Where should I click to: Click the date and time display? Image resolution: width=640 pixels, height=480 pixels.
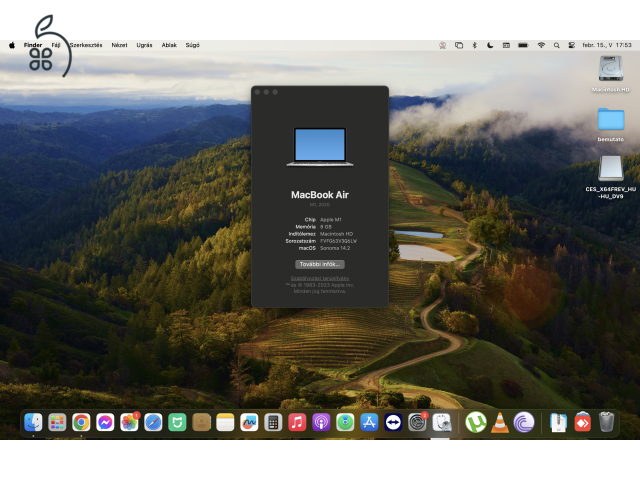[607, 45]
